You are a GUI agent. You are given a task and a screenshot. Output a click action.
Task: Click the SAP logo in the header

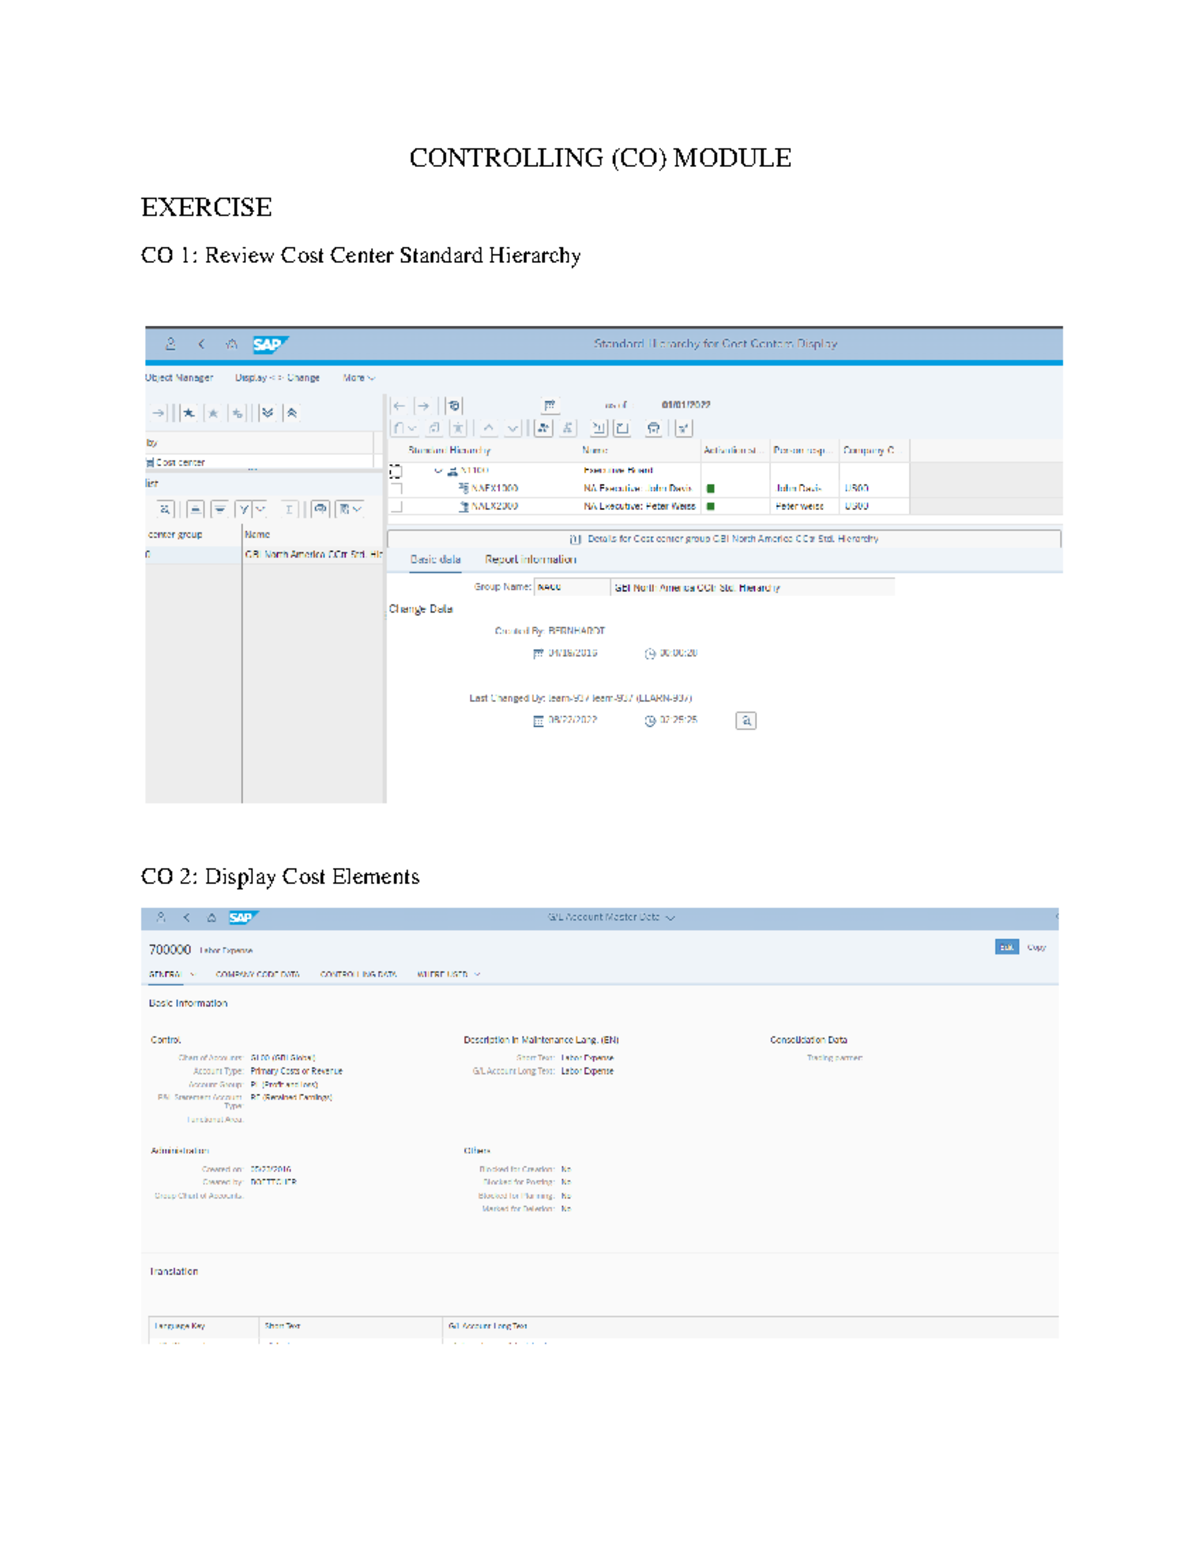pyautogui.click(x=270, y=343)
